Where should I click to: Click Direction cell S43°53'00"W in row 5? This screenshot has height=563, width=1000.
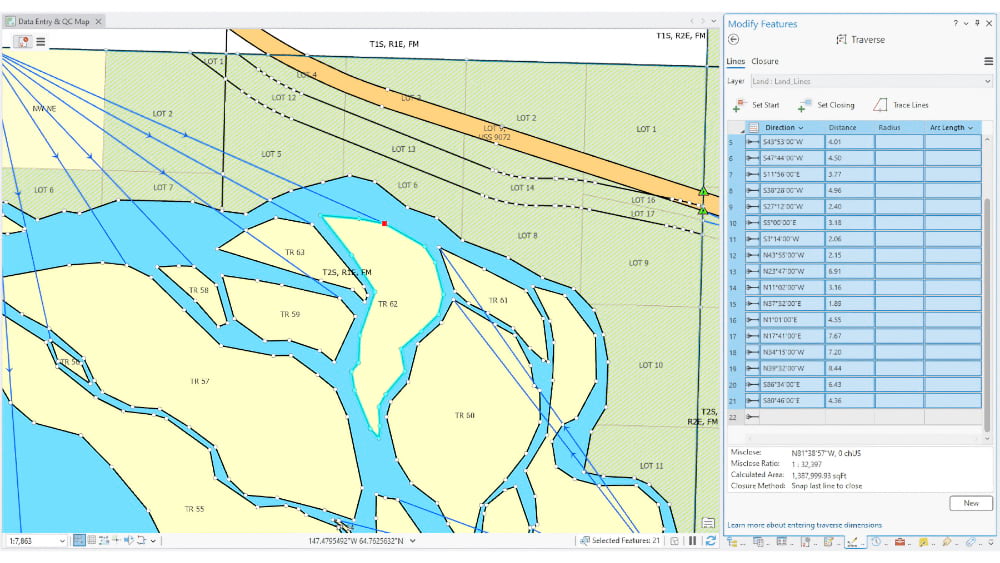pyautogui.click(x=792, y=142)
